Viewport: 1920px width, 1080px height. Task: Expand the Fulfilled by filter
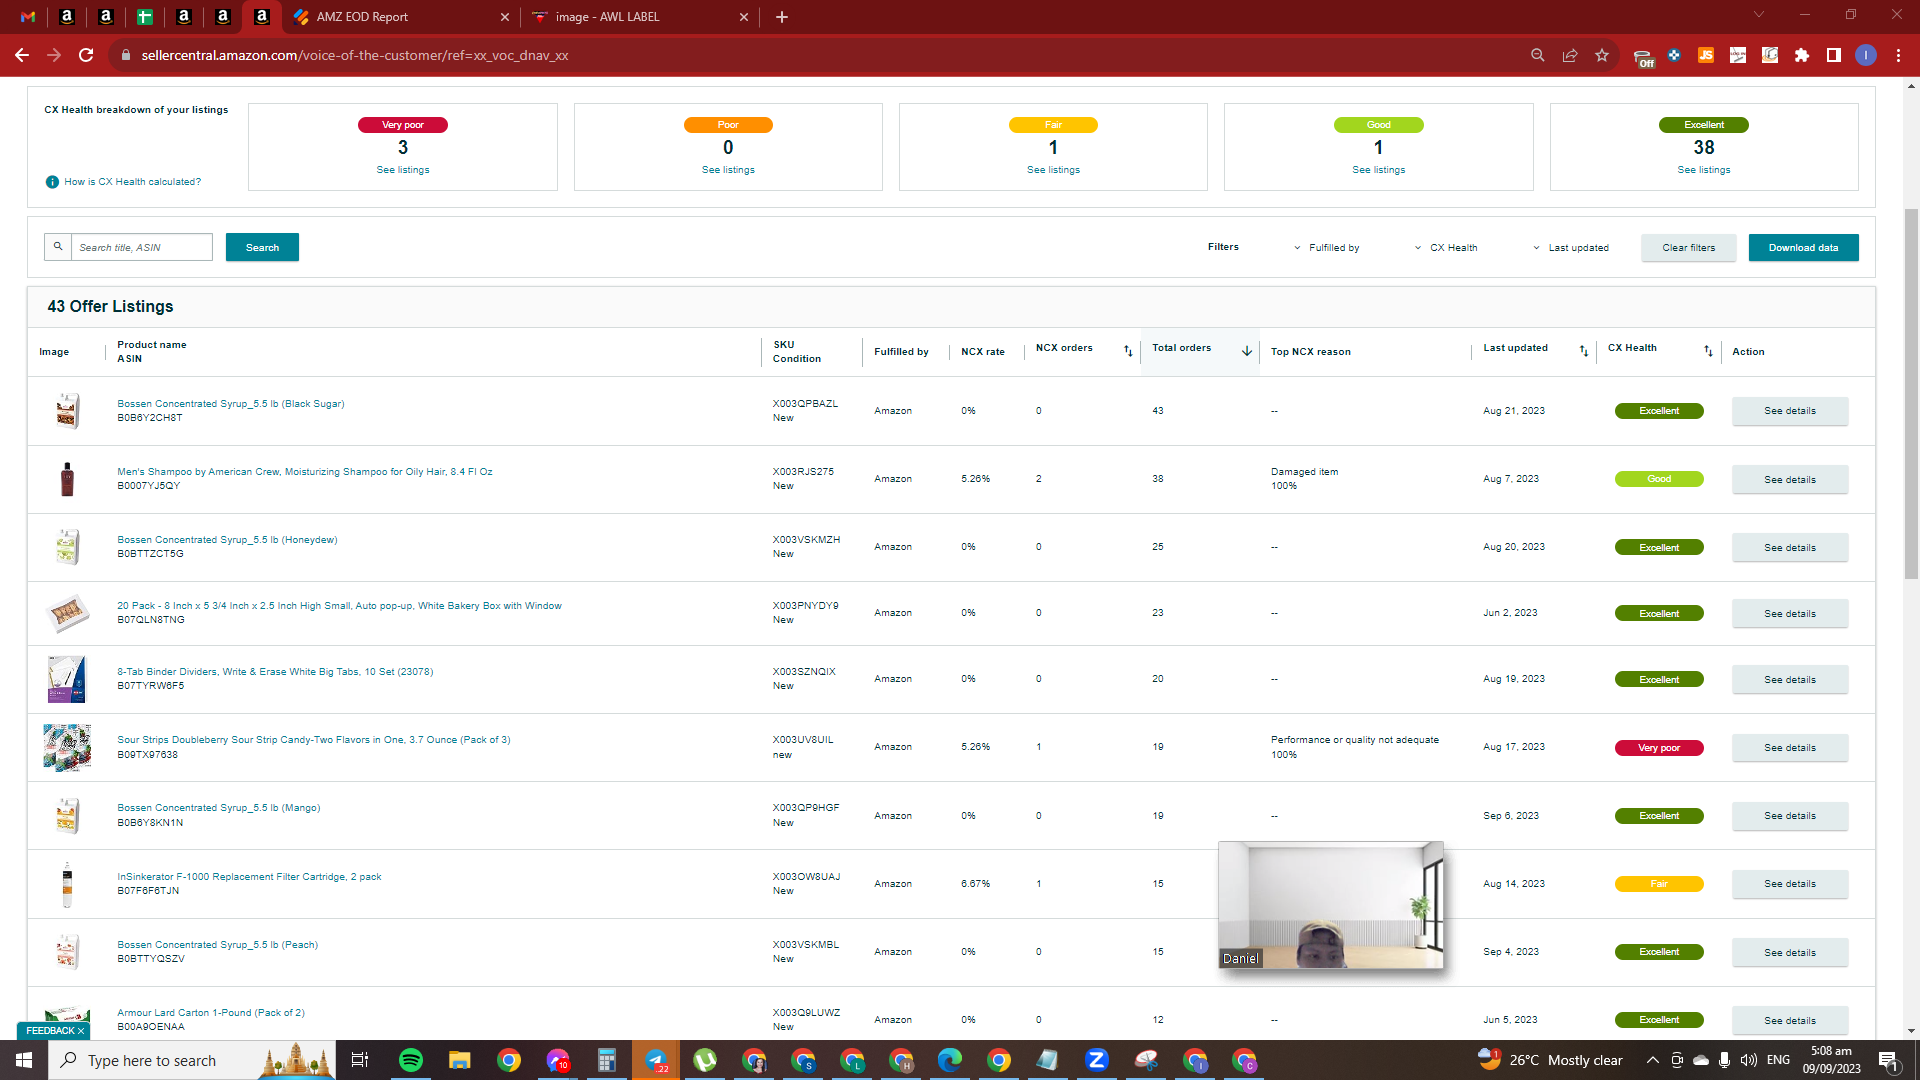coord(1327,248)
